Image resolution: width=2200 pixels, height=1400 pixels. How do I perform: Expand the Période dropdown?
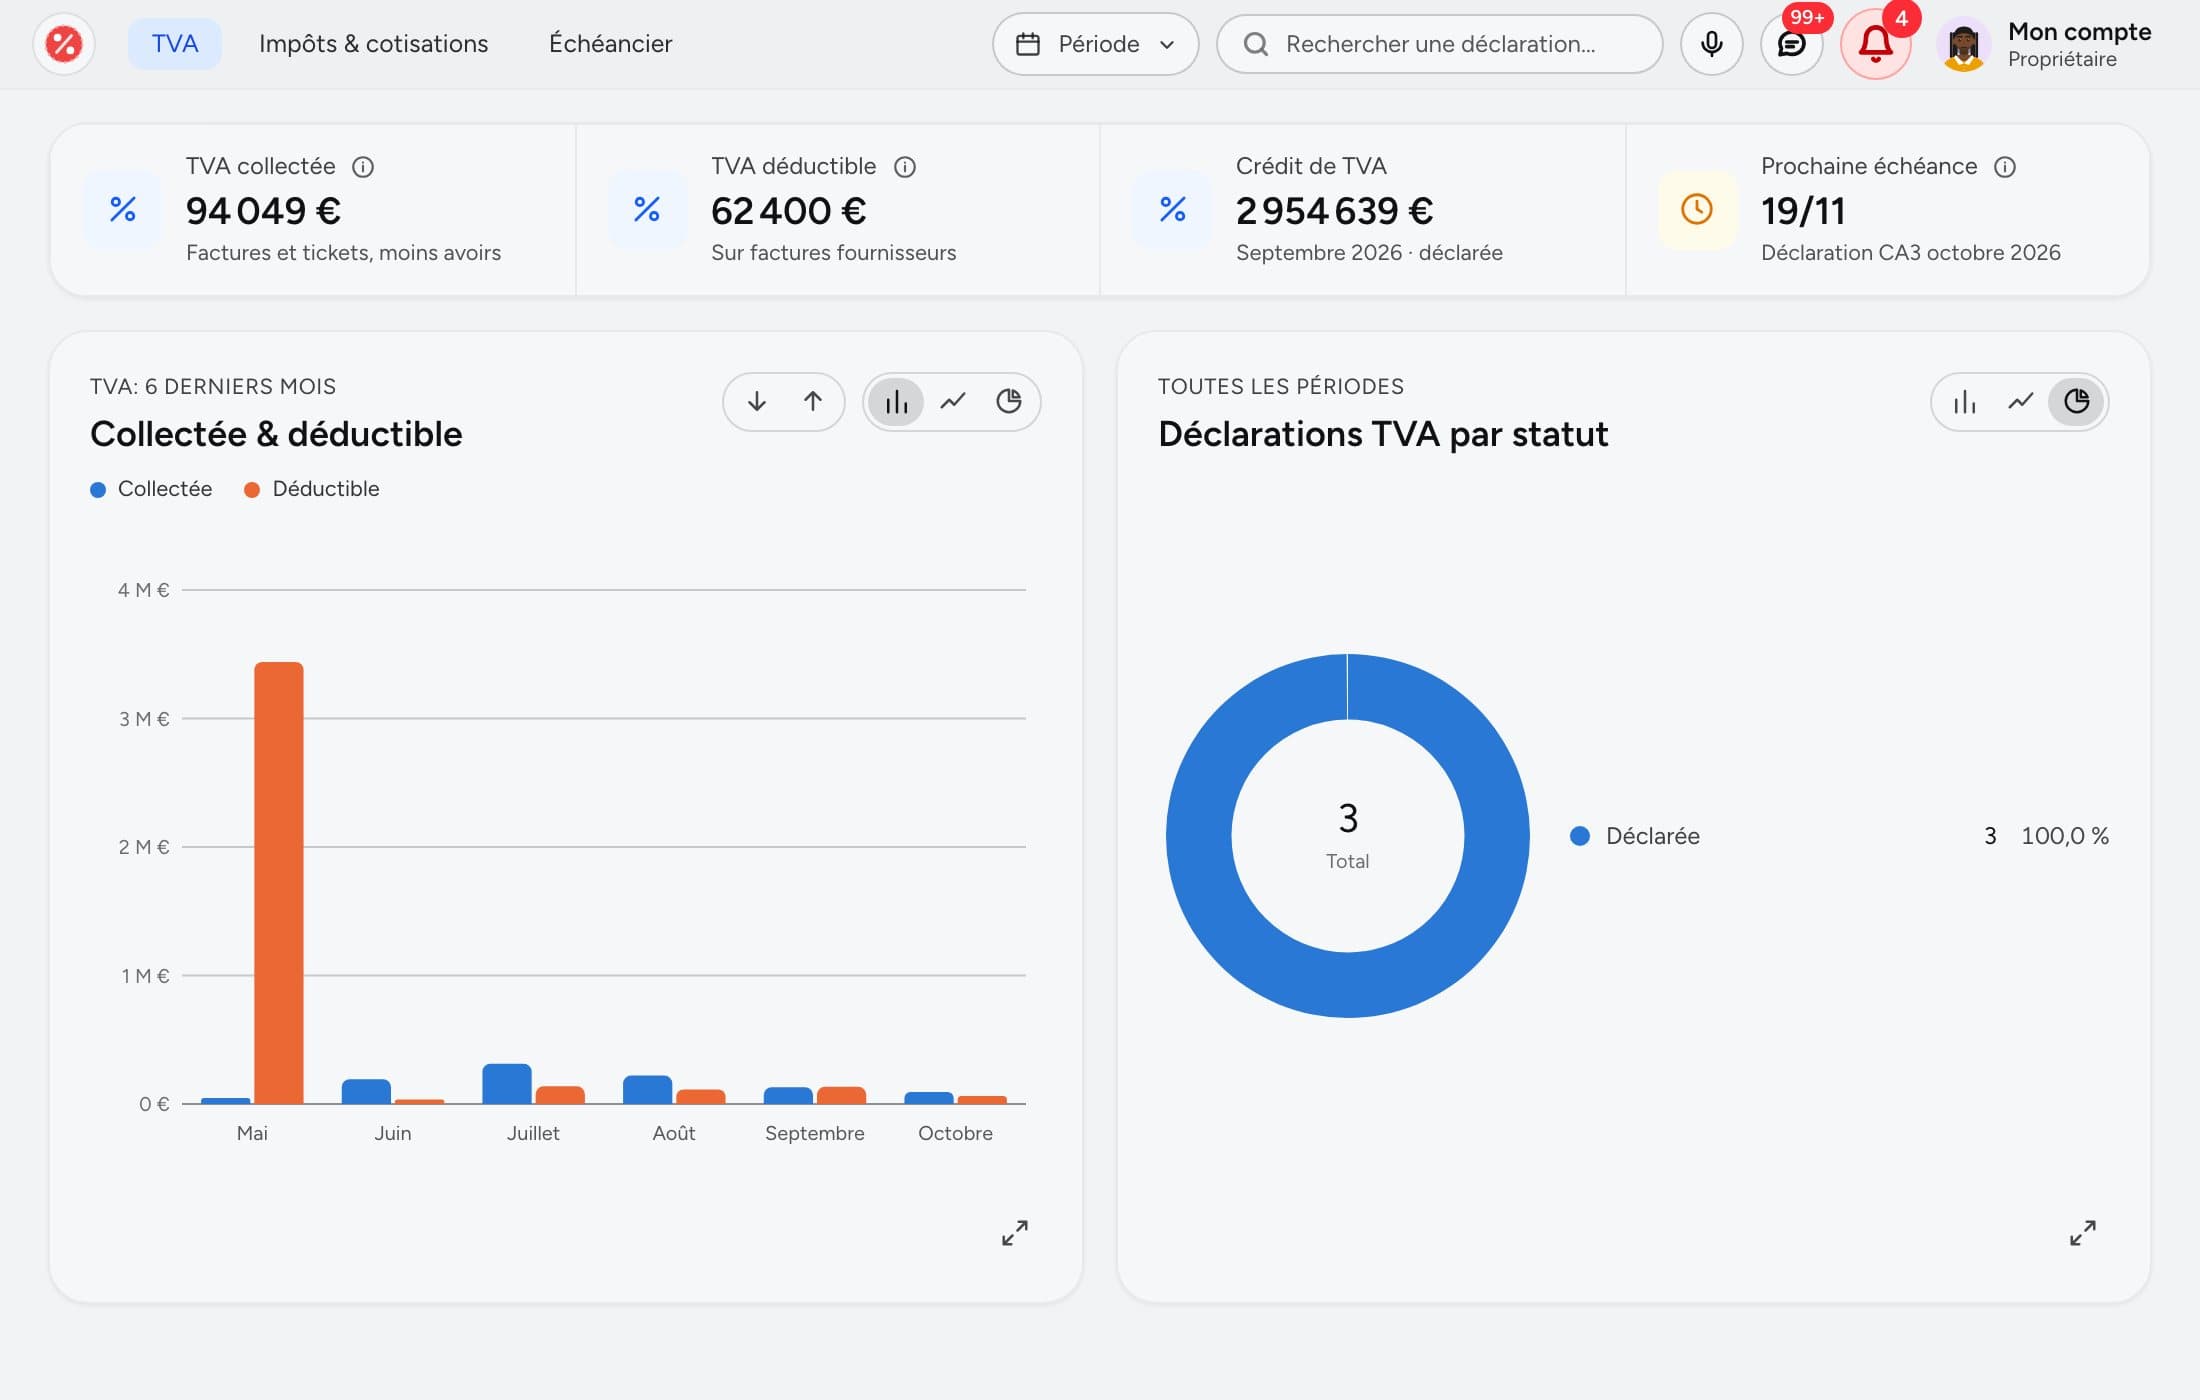(1095, 44)
